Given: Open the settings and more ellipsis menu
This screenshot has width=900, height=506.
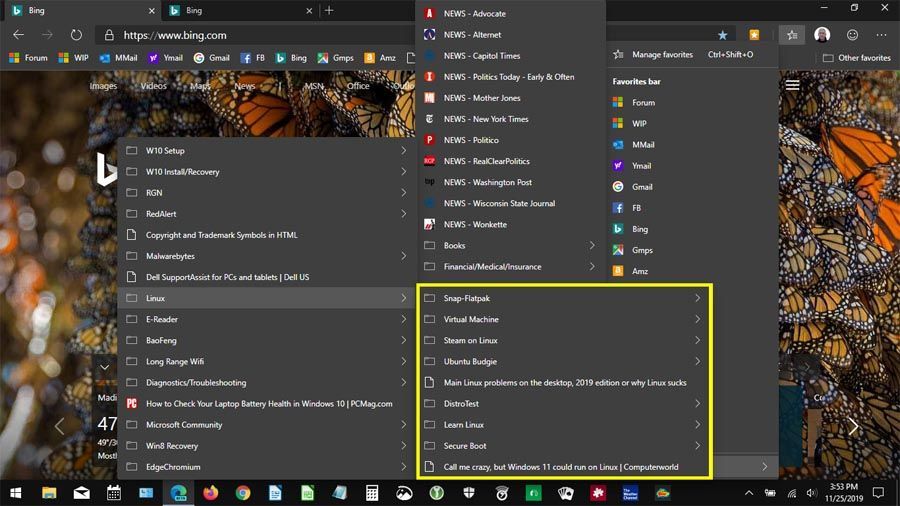Looking at the screenshot, I should point(882,35).
